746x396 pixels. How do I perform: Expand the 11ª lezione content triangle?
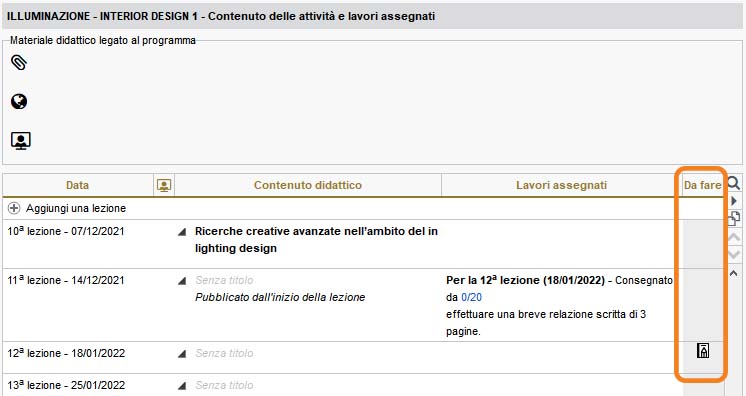click(182, 281)
